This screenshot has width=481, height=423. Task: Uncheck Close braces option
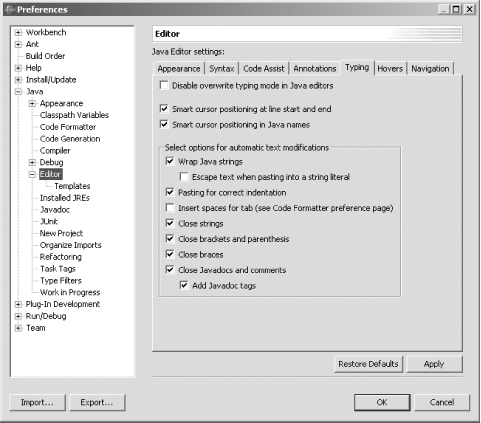pos(170,254)
